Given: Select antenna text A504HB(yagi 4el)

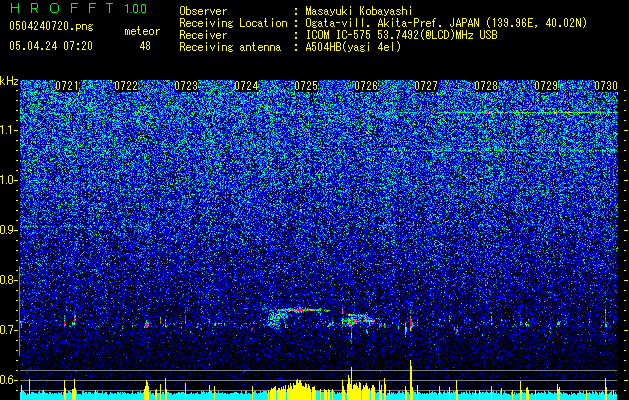Looking at the screenshot, I should (353, 47).
